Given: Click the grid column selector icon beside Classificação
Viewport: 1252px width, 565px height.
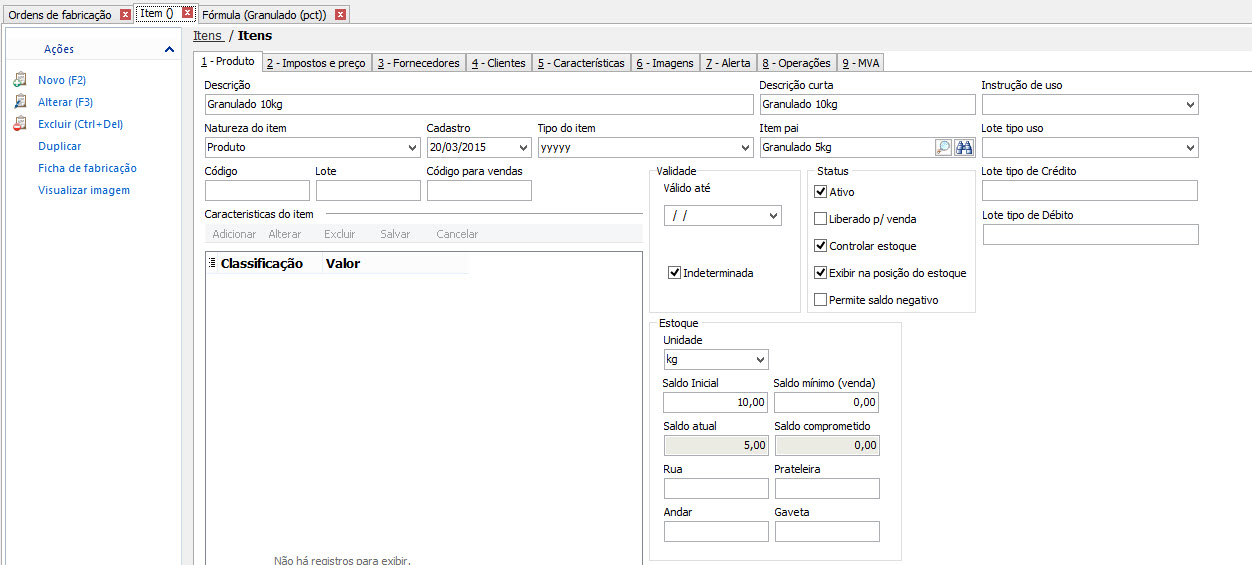Looking at the screenshot, I should point(212,264).
